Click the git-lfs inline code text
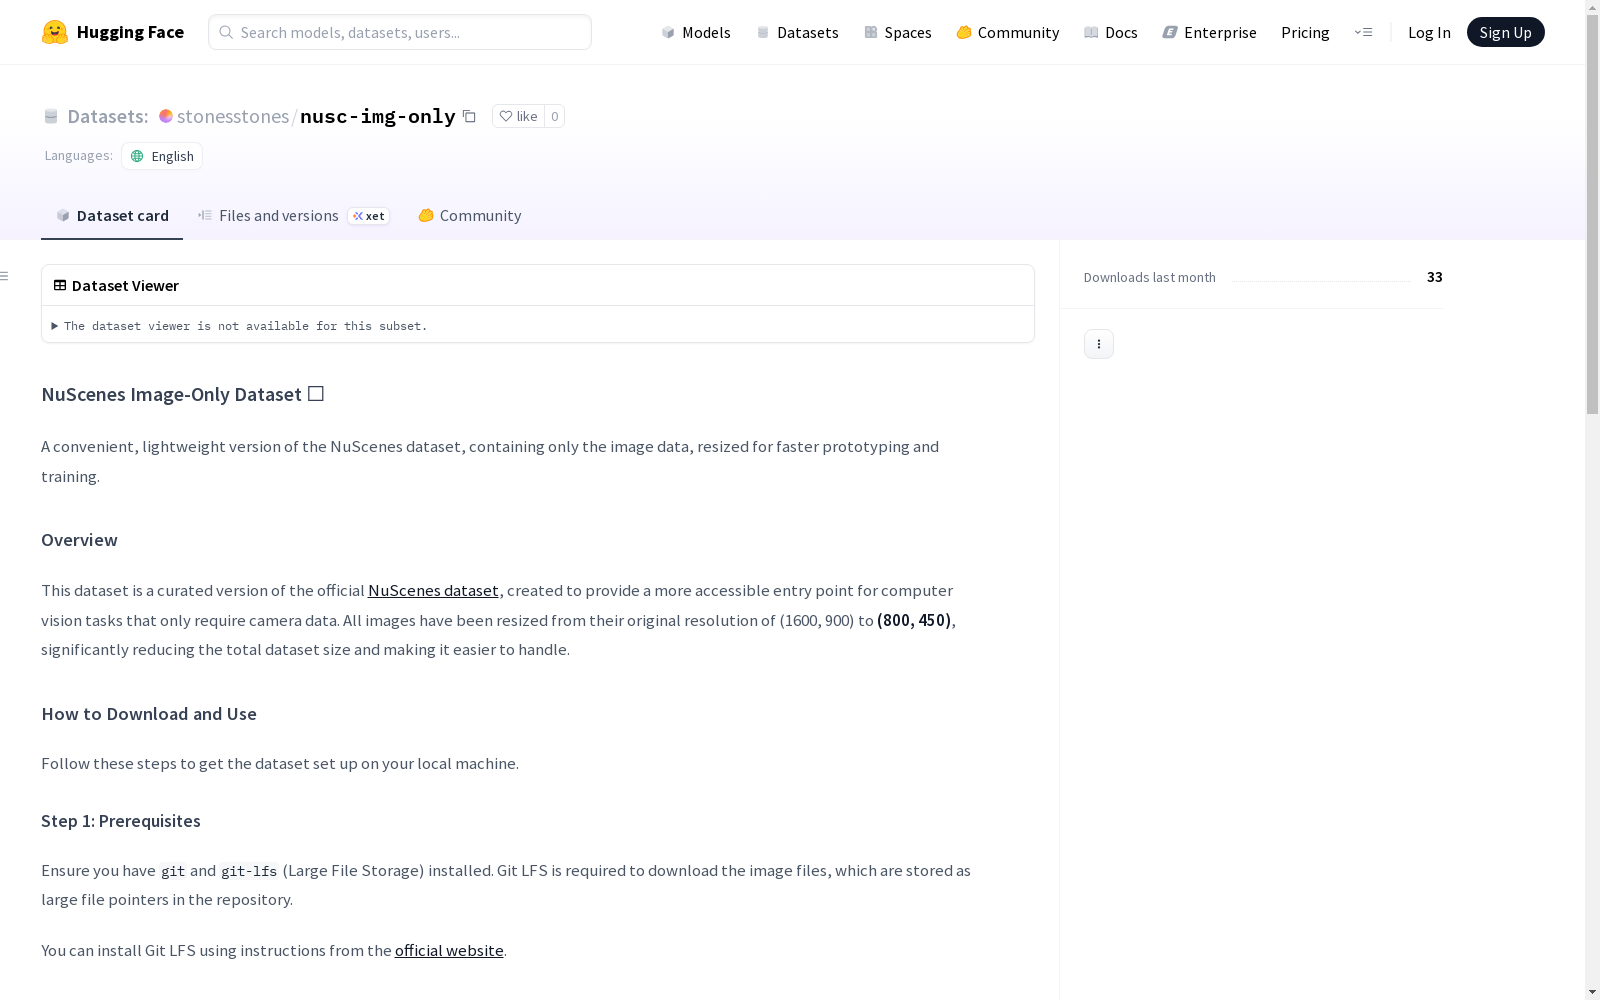This screenshot has width=1600, height=1000. click(x=249, y=871)
